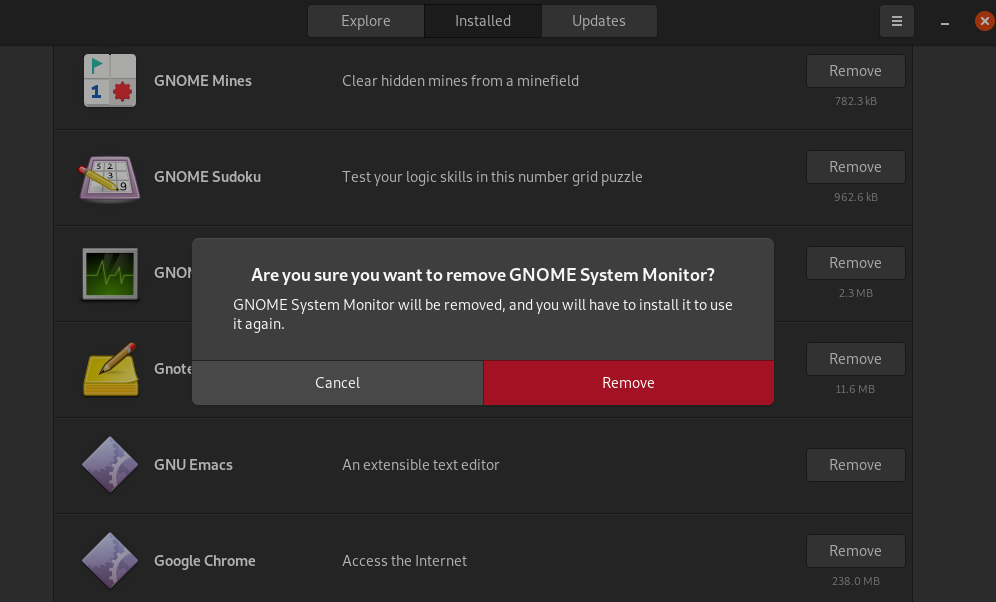The image size is (996, 602).
Task: Select the Google Chrome app name
Action: pos(205,561)
